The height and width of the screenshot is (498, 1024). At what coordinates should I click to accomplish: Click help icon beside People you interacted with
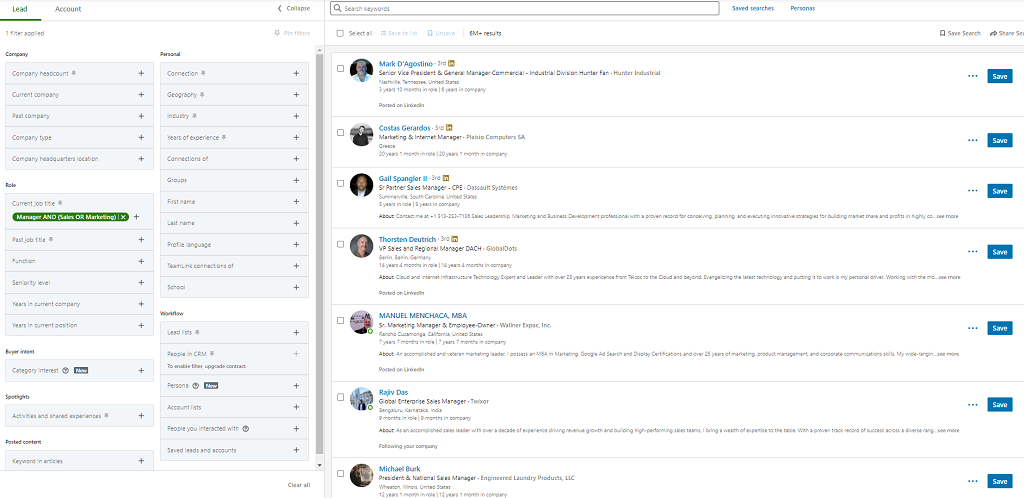[x=246, y=429]
